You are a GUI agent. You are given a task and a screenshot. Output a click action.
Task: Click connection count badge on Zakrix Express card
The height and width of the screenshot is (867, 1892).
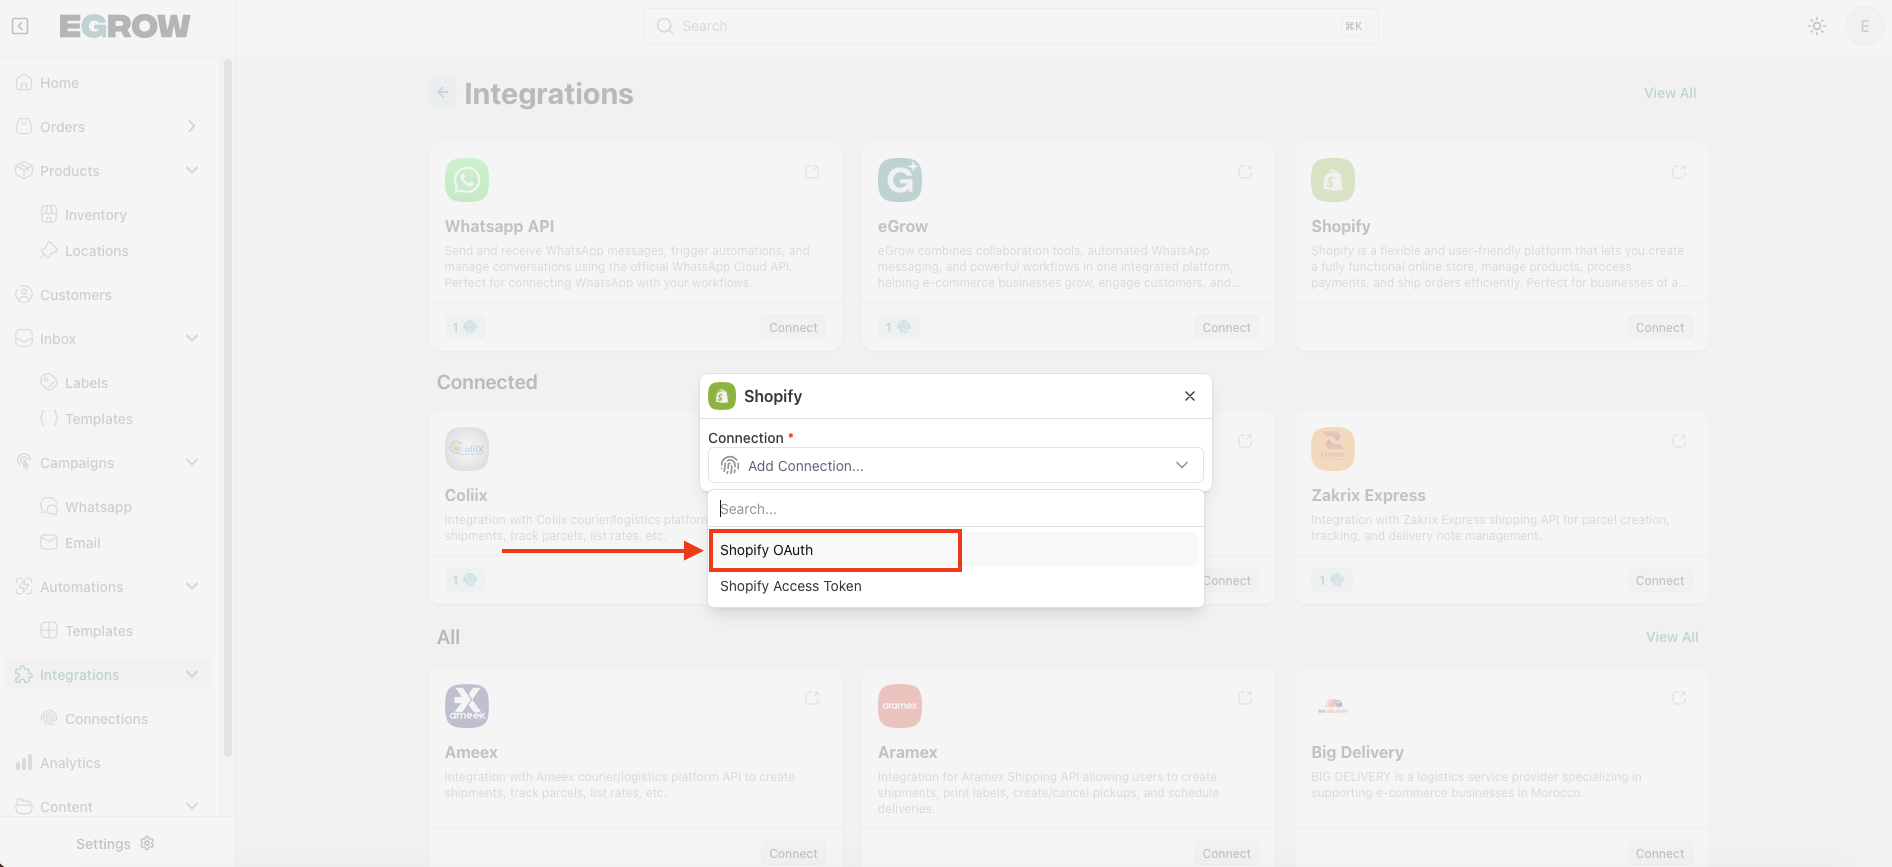tap(1331, 580)
